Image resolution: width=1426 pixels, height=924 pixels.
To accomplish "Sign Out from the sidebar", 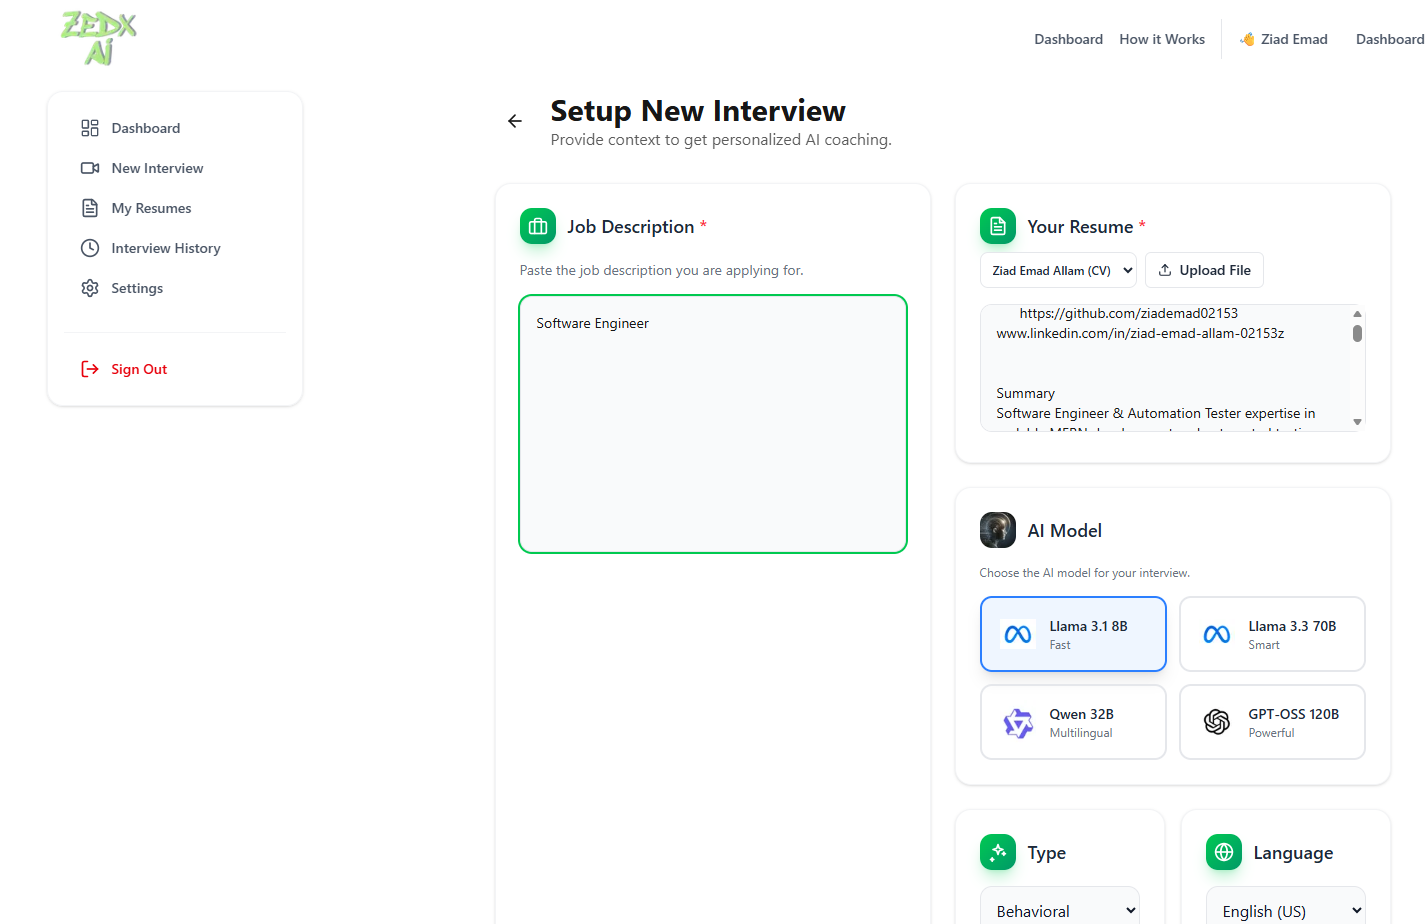I will [x=139, y=369].
